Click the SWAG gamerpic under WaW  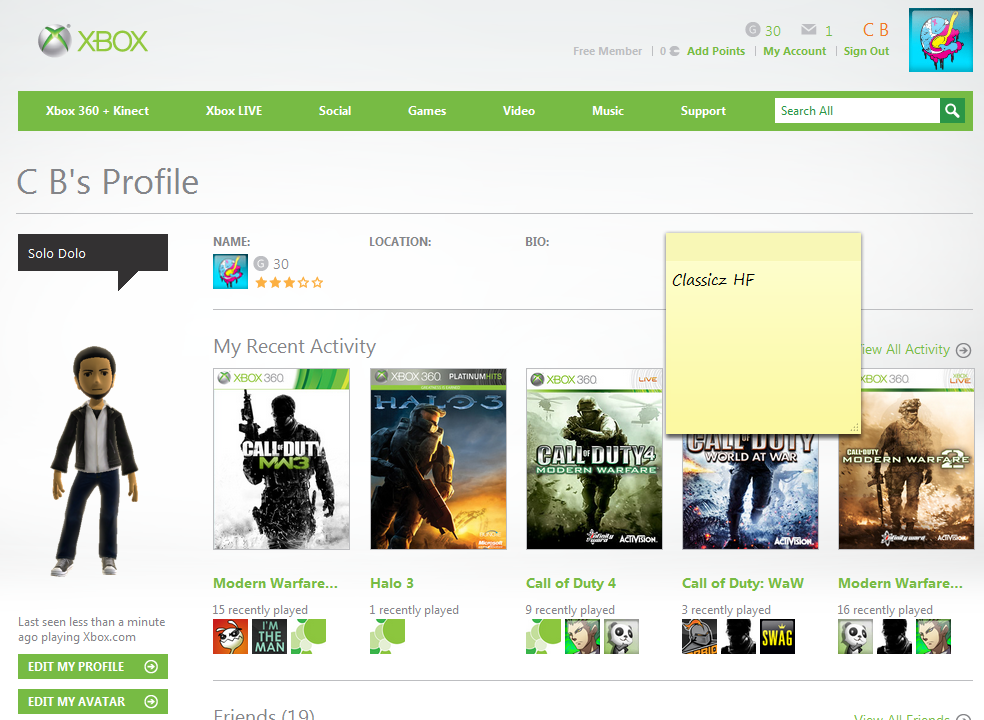(x=778, y=637)
